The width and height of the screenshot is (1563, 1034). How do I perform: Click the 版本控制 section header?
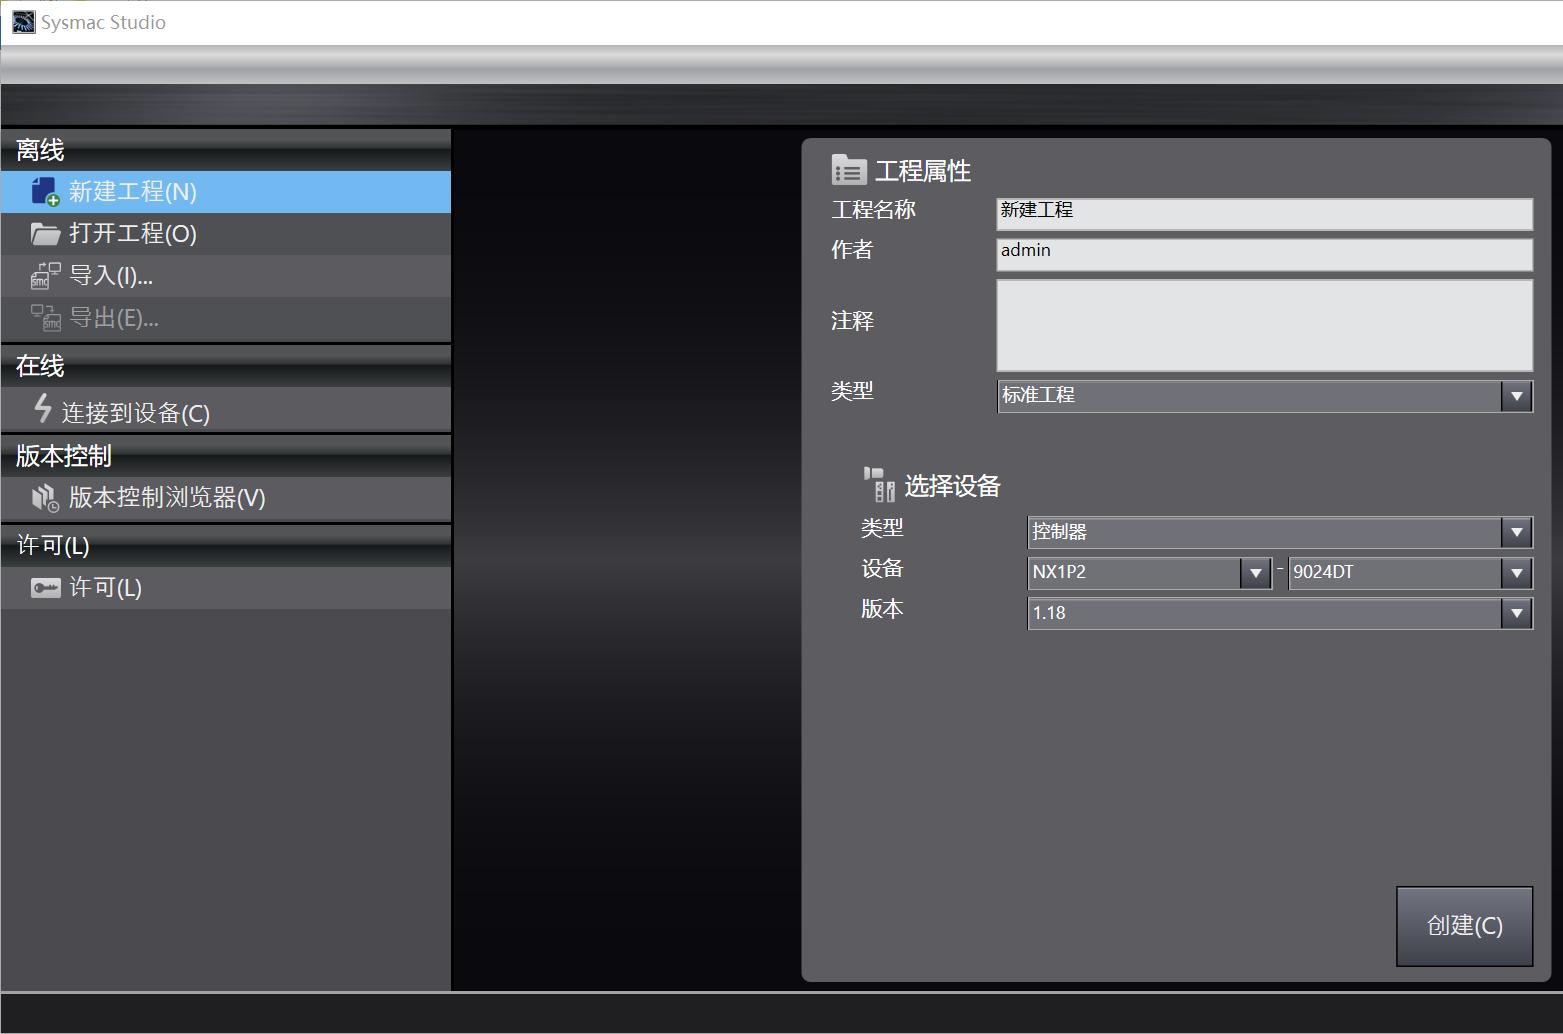[x=226, y=456]
